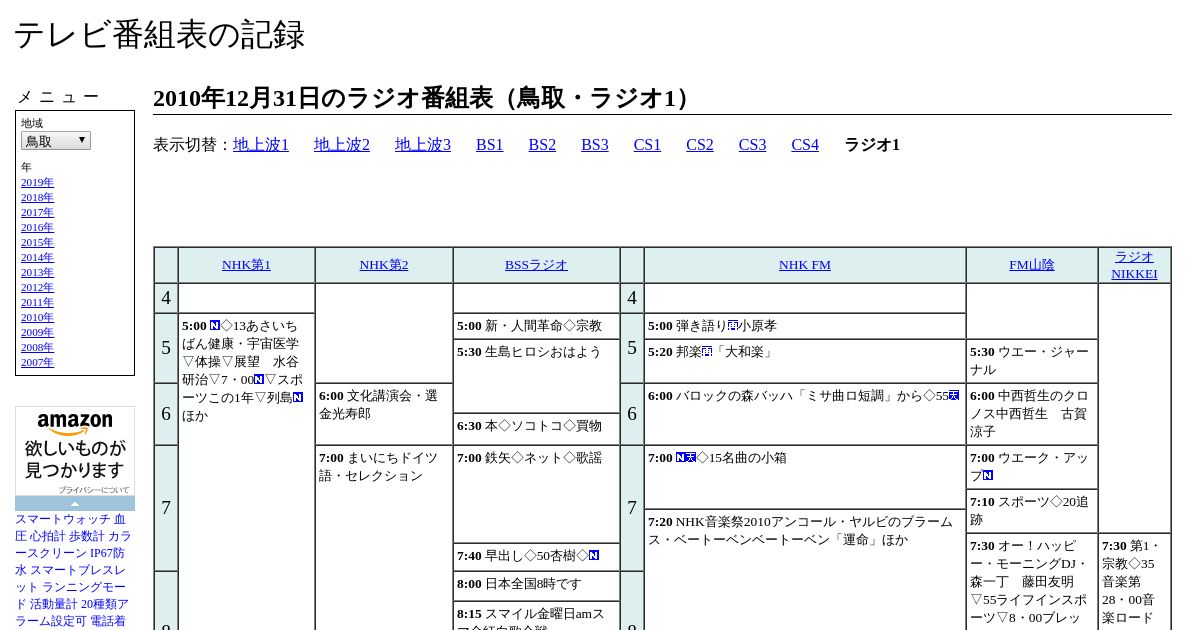
Task: Select 2013年 in year list
Action: tap(37, 272)
